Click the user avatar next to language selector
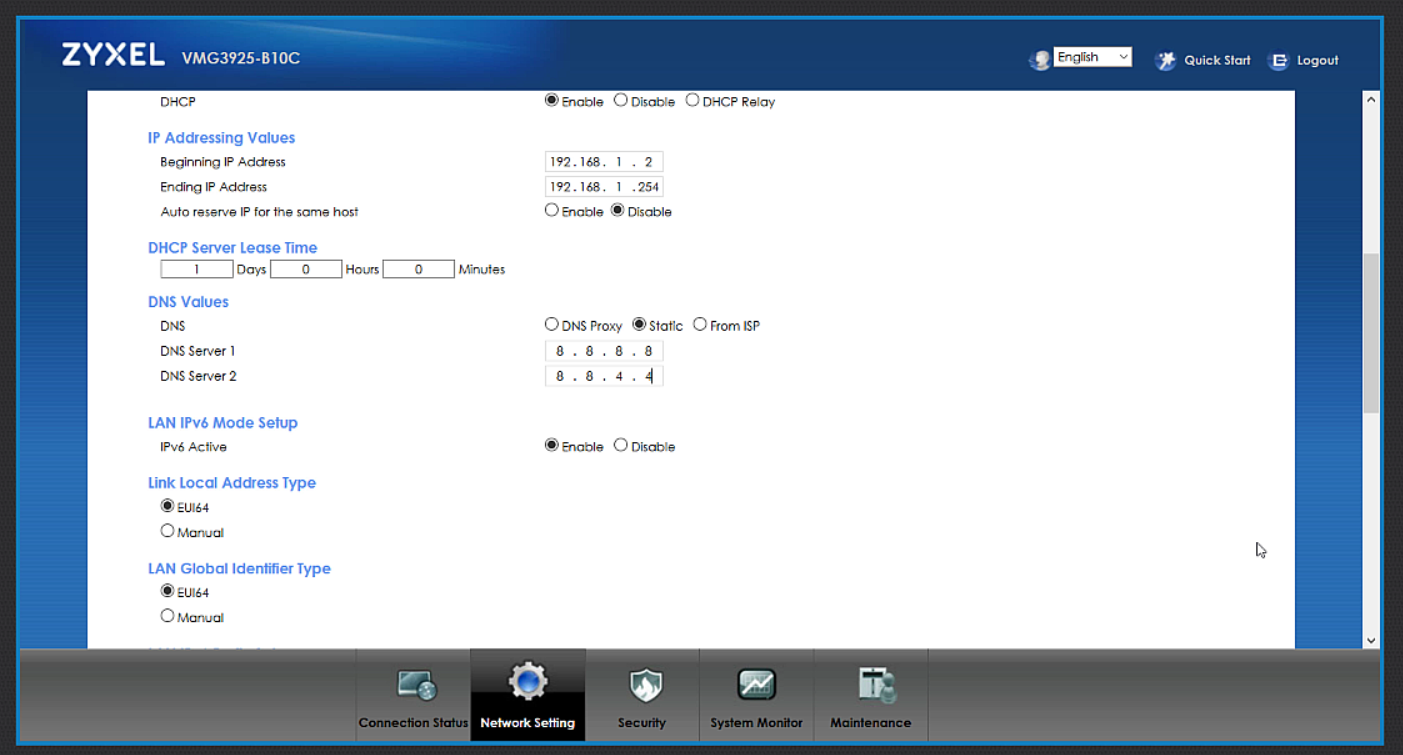Viewport: 1403px width, 755px height. pyautogui.click(x=1040, y=59)
